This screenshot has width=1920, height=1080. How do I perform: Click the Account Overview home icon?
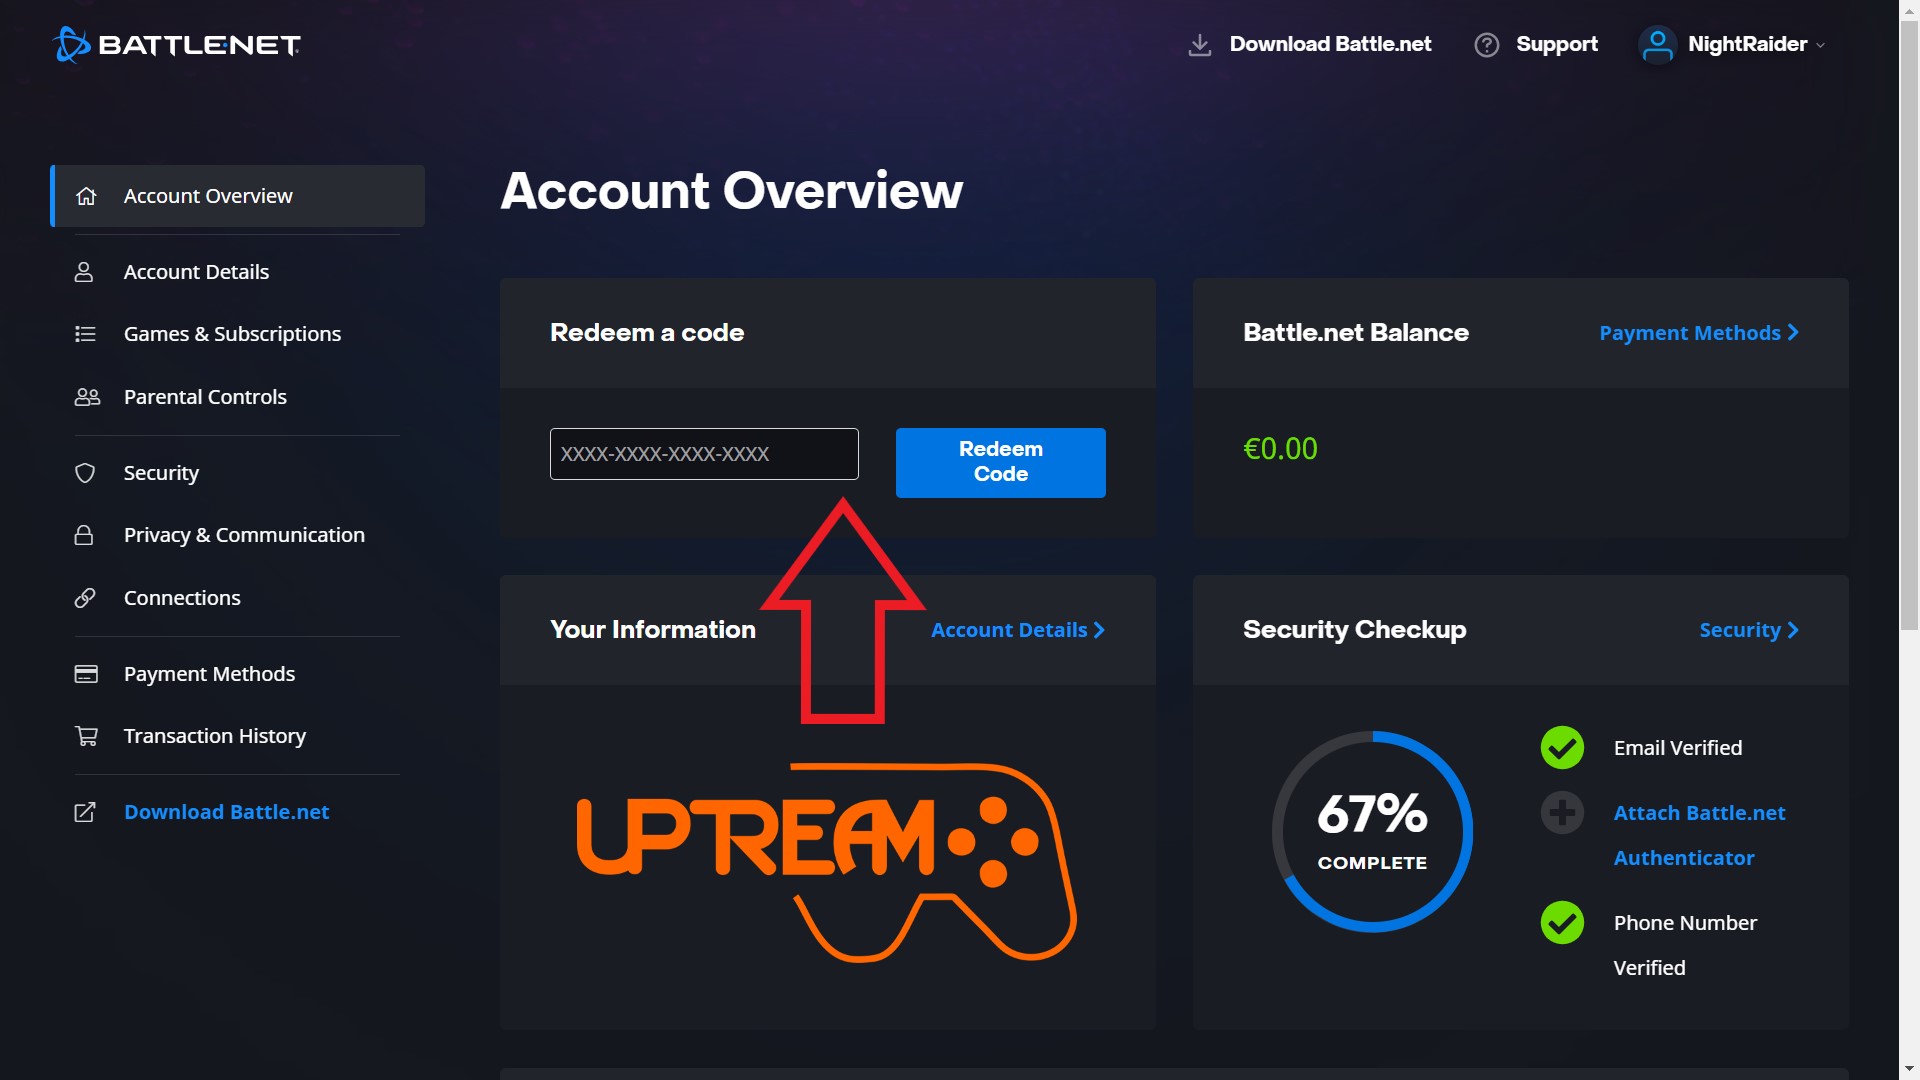click(x=87, y=195)
